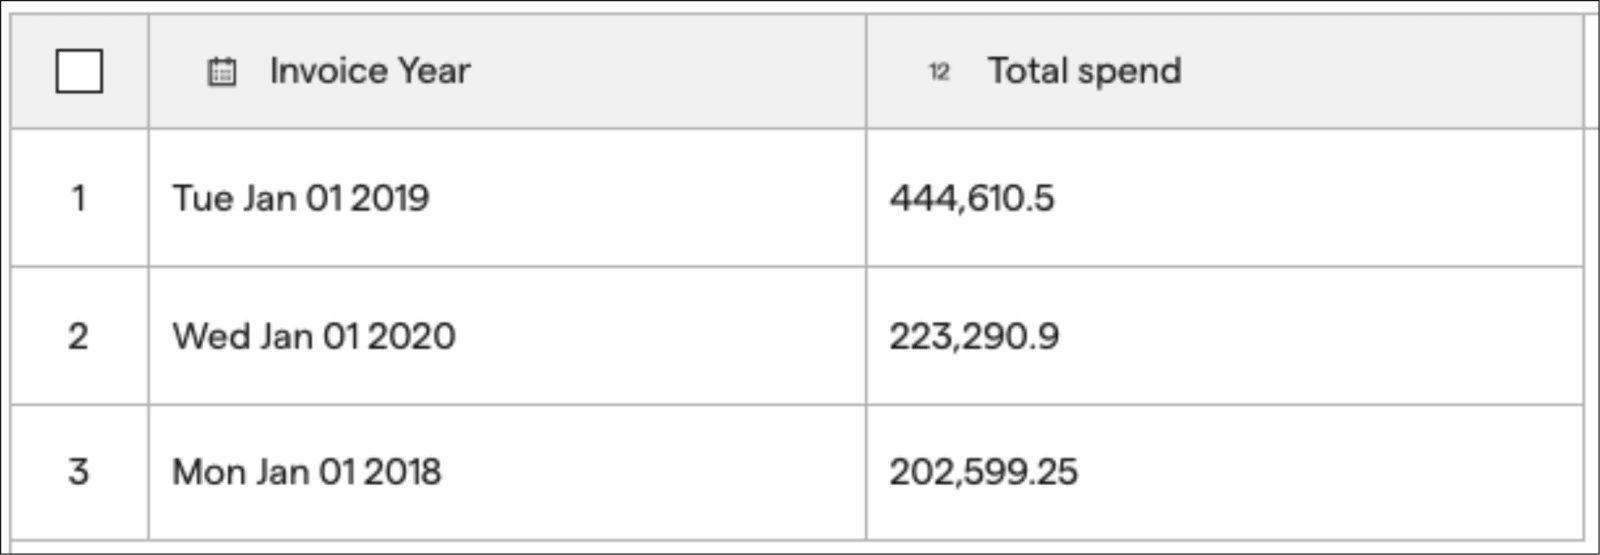Screen dimensions: 1600x555
Task: Click the 444,610.5 spend value cell
Action: tap(1225, 198)
